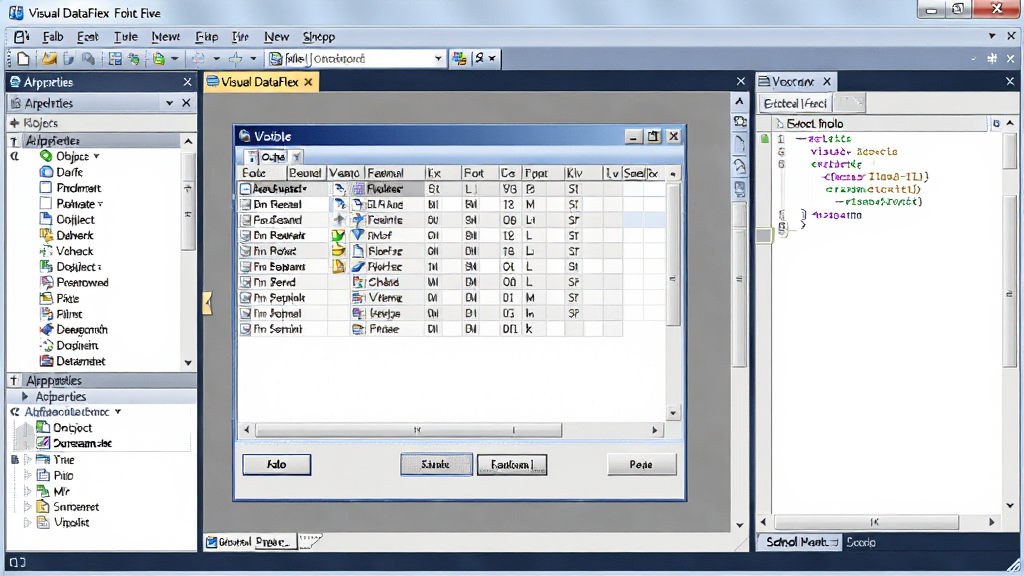Toggle the row checkbox for Fn Roivt
The width and height of the screenshot is (1024, 576).
pos(246,251)
